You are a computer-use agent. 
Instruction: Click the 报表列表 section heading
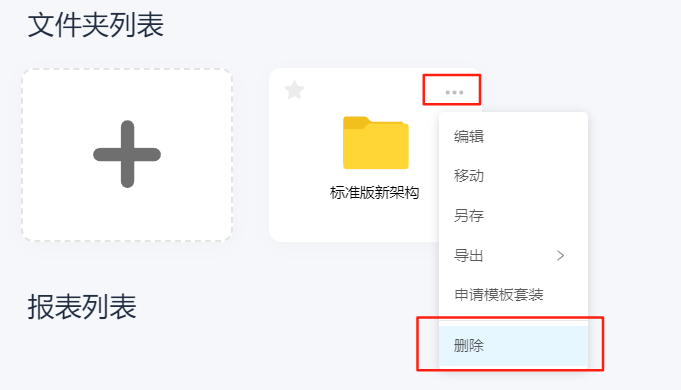point(82,307)
